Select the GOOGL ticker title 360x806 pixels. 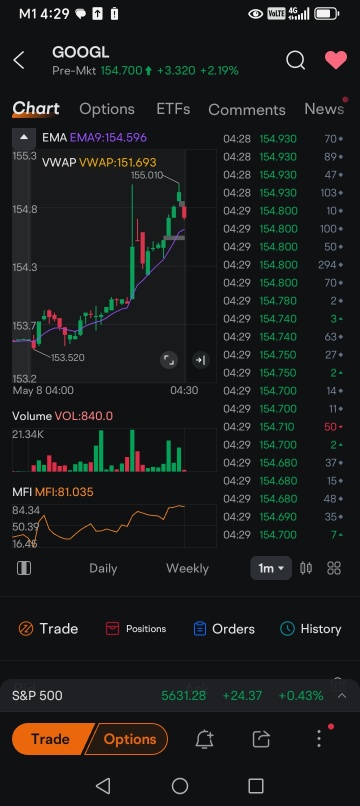[x=81, y=52]
